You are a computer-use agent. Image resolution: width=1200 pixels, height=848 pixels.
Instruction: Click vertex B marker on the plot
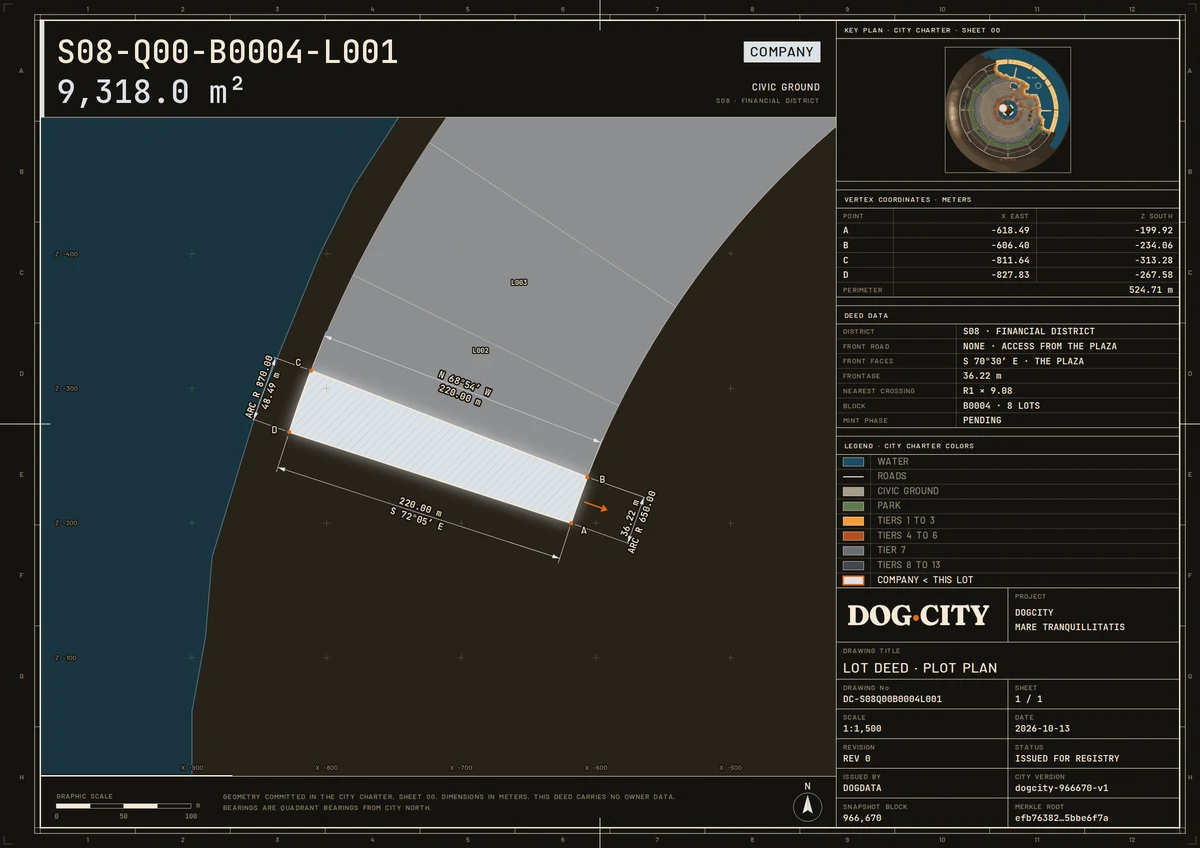587,477
